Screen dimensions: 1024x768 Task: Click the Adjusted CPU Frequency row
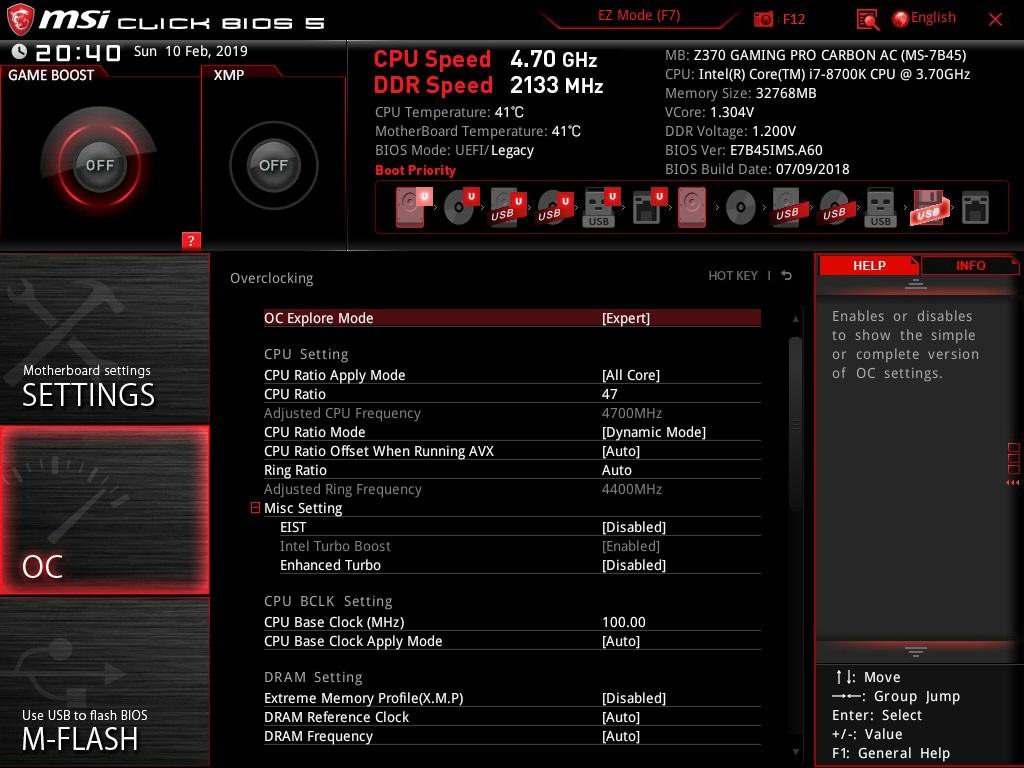pyautogui.click(x=512, y=413)
